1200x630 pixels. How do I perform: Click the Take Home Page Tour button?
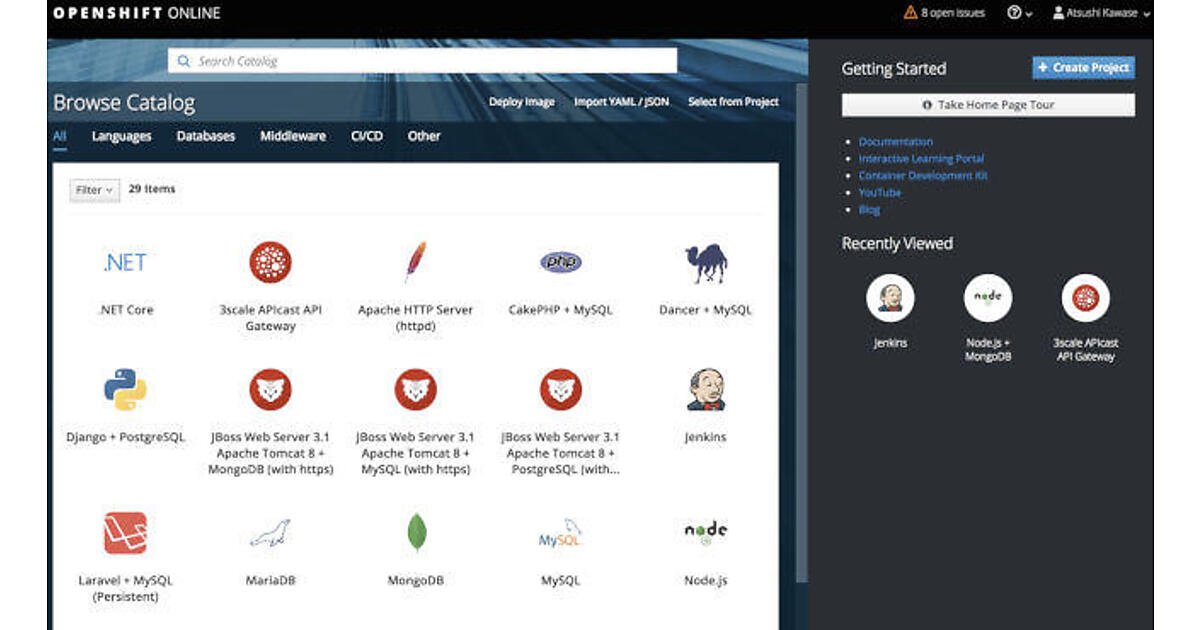click(988, 105)
